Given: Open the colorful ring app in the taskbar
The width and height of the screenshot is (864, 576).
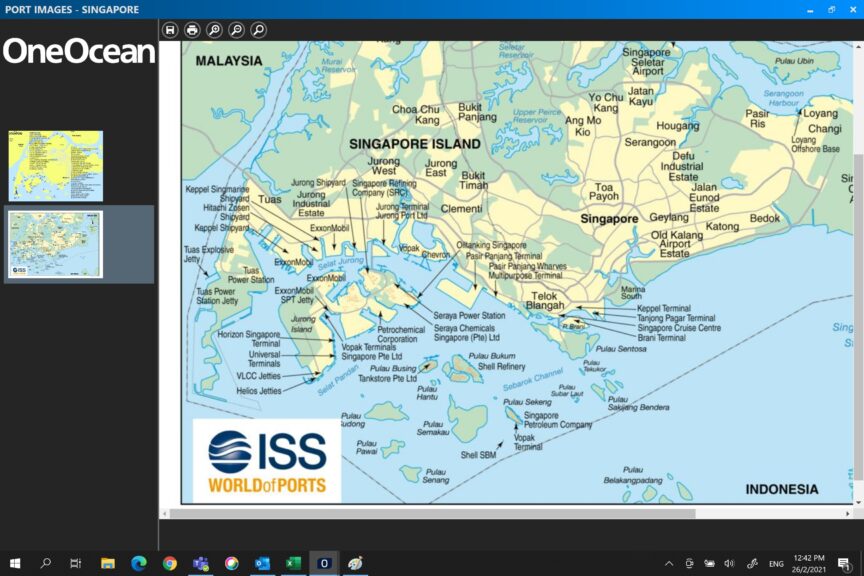Looking at the screenshot, I should click(231, 563).
